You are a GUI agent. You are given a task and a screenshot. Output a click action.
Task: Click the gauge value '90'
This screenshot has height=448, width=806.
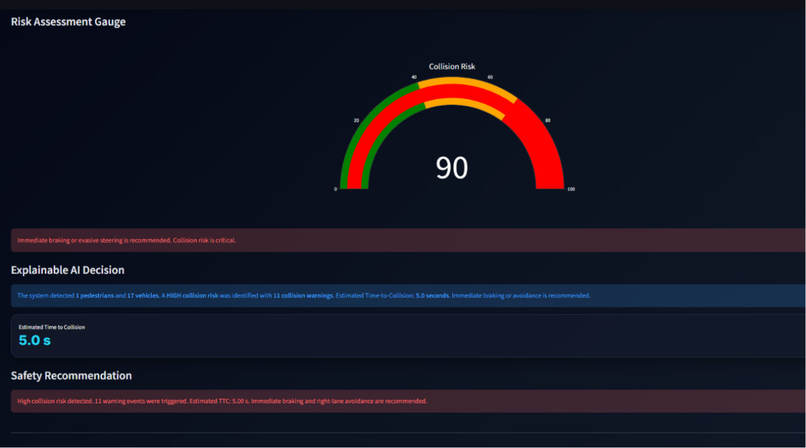click(x=452, y=167)
